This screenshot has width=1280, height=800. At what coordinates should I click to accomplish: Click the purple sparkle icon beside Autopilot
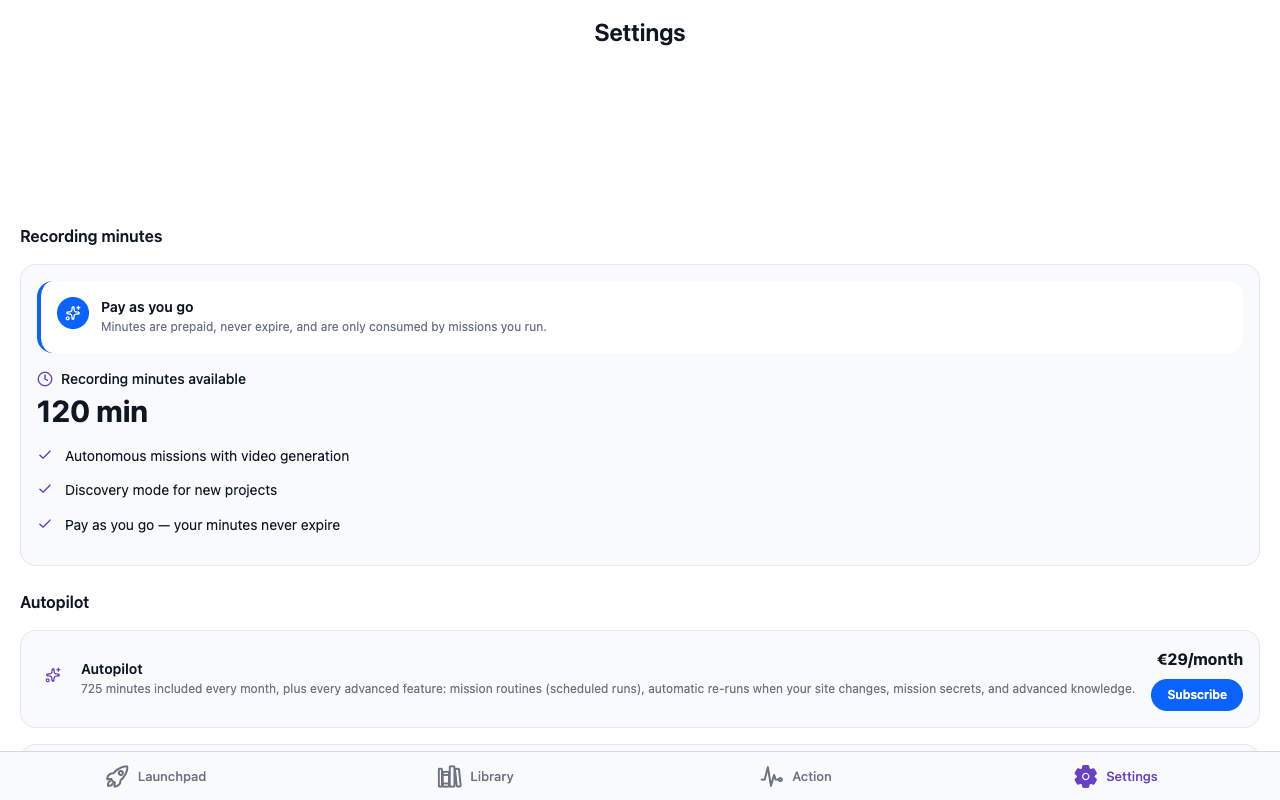pos(53,676)
